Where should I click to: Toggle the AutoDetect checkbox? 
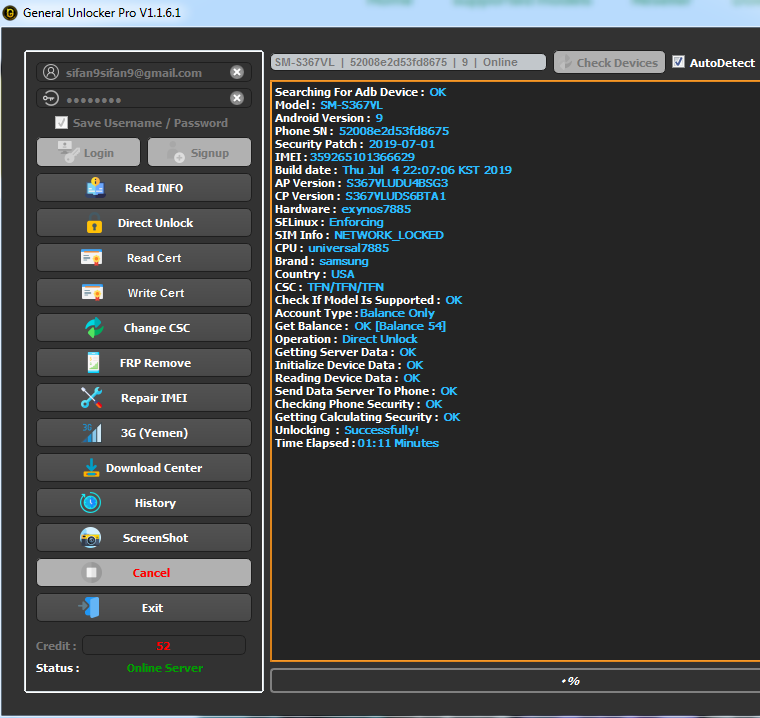(680, 62)
